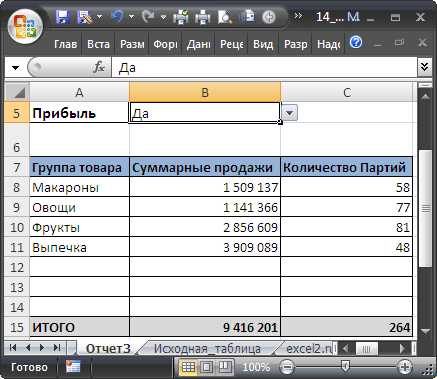Click the zoom in plus button
Viewport: 437px width, 379px height.
tap(405, 367)
